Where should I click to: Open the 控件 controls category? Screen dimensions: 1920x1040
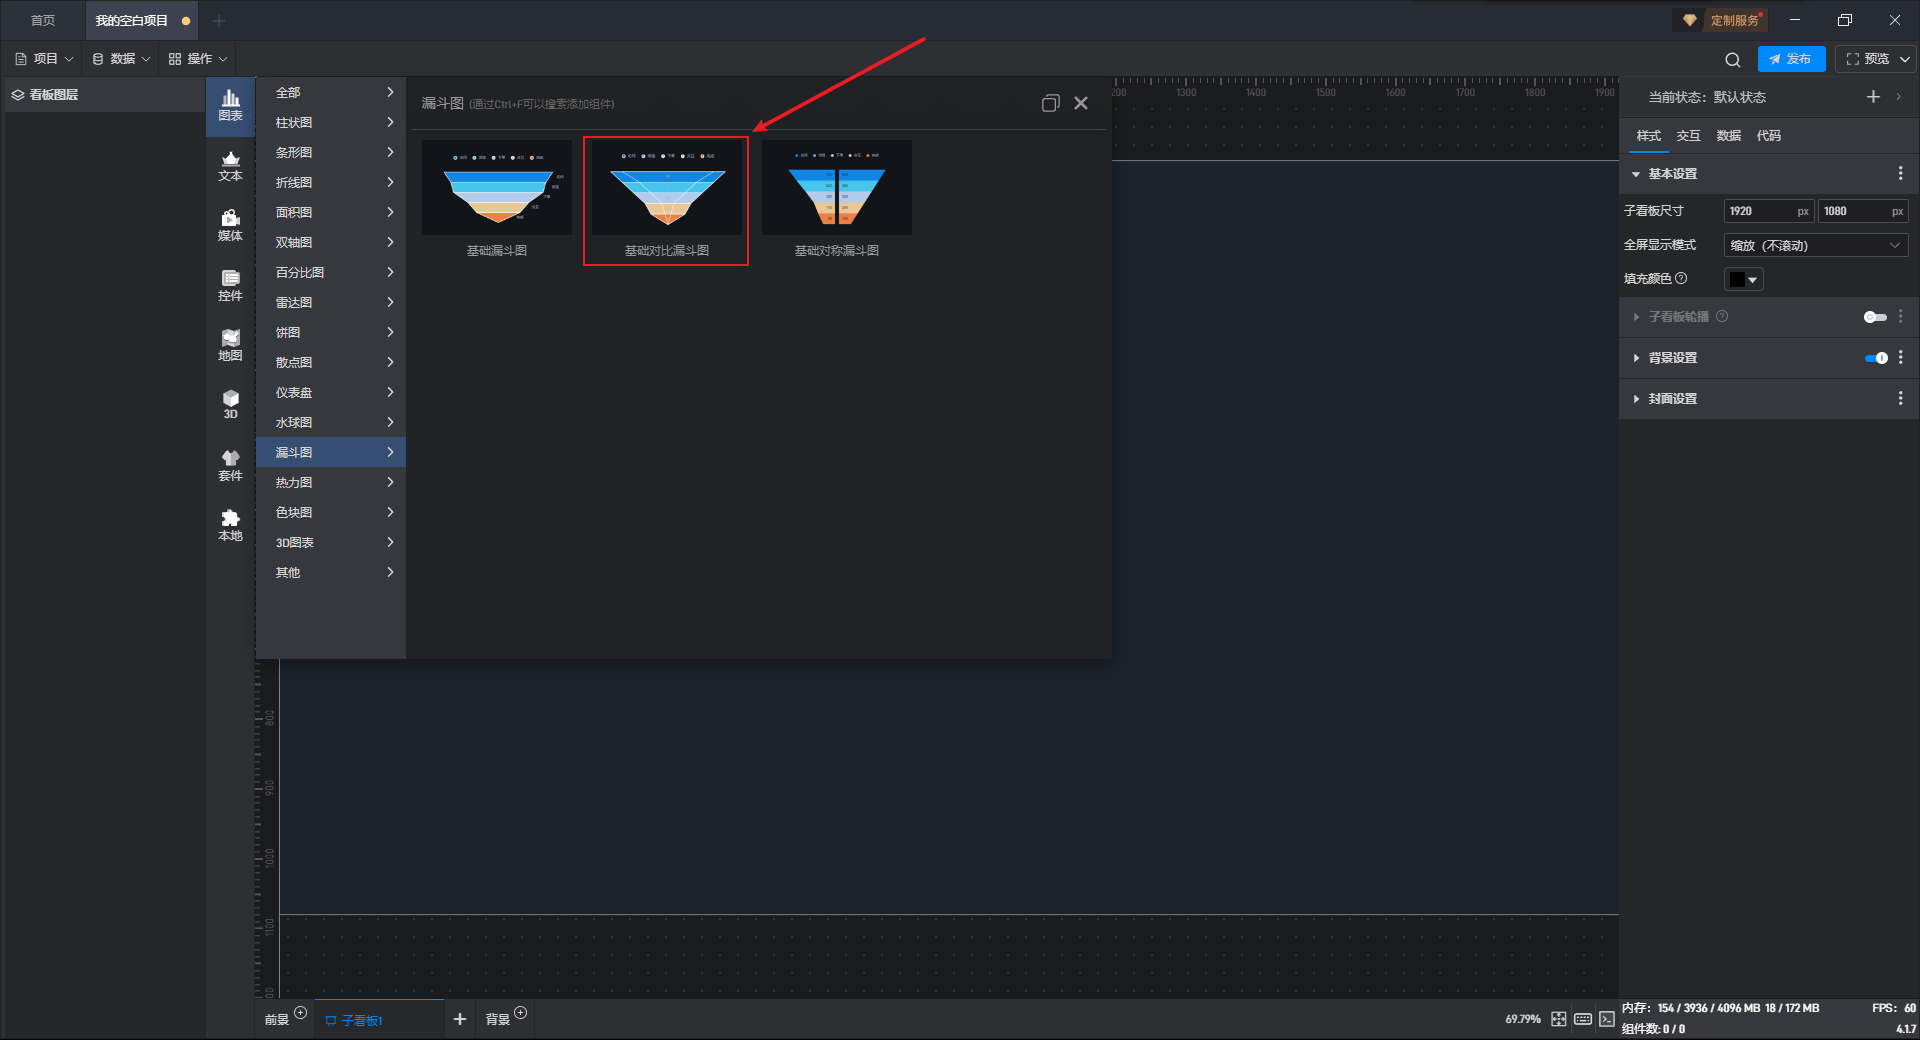click(230, 286)
